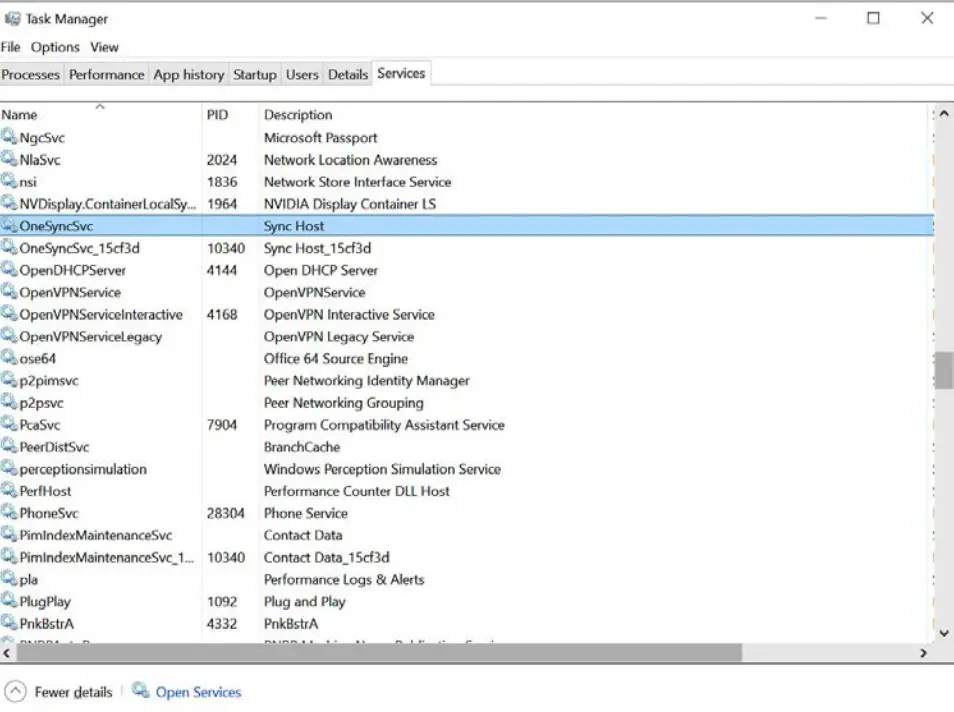954x712 pixels.
Task: Click the gear icon beside NgcSvc service
Action: click(9, 138)
